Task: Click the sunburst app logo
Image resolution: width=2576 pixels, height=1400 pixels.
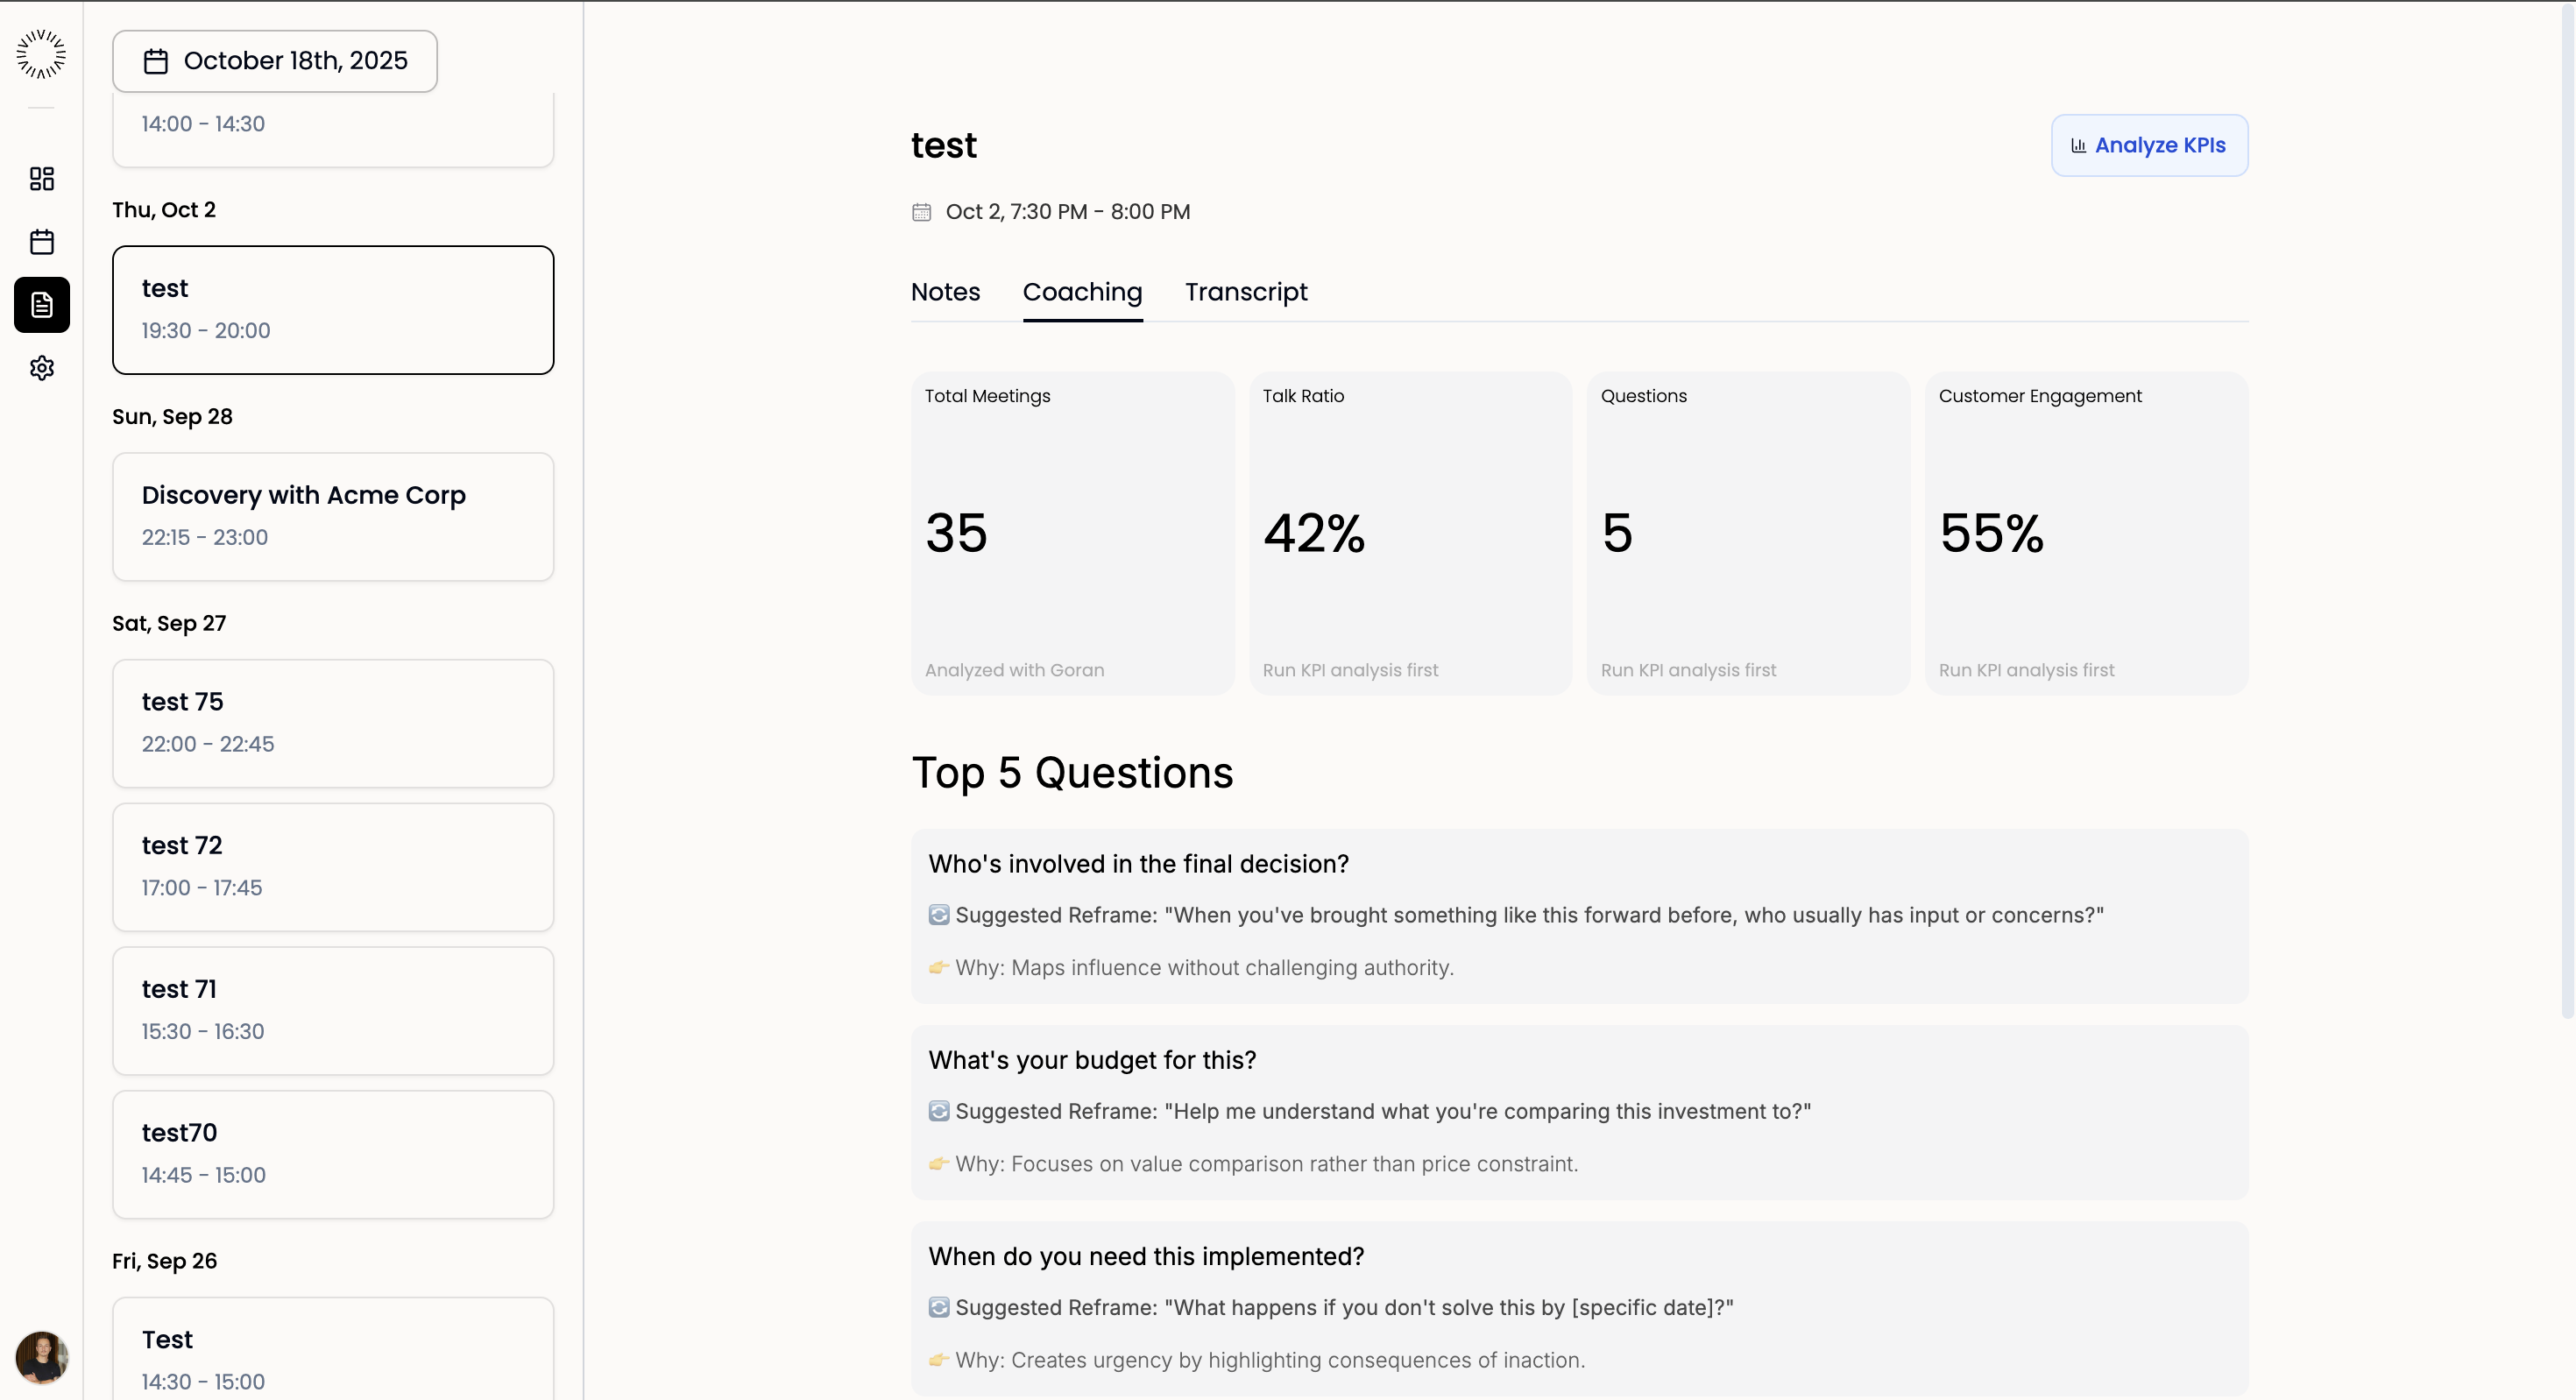Action: [41, 54]
